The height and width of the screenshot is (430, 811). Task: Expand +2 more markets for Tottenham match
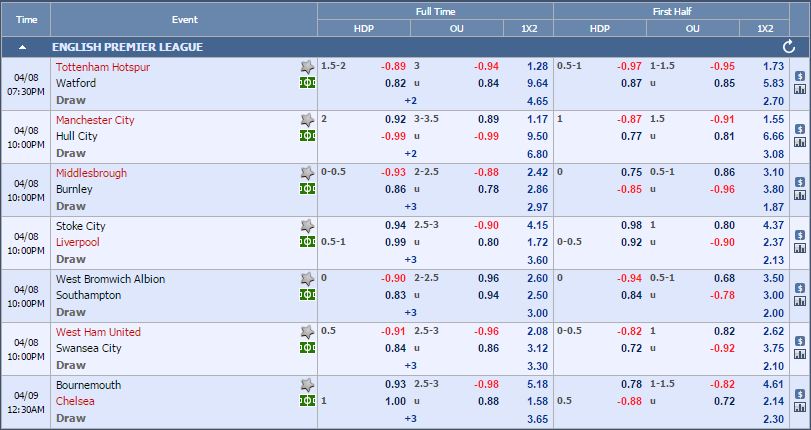click(x=411, y=101)
